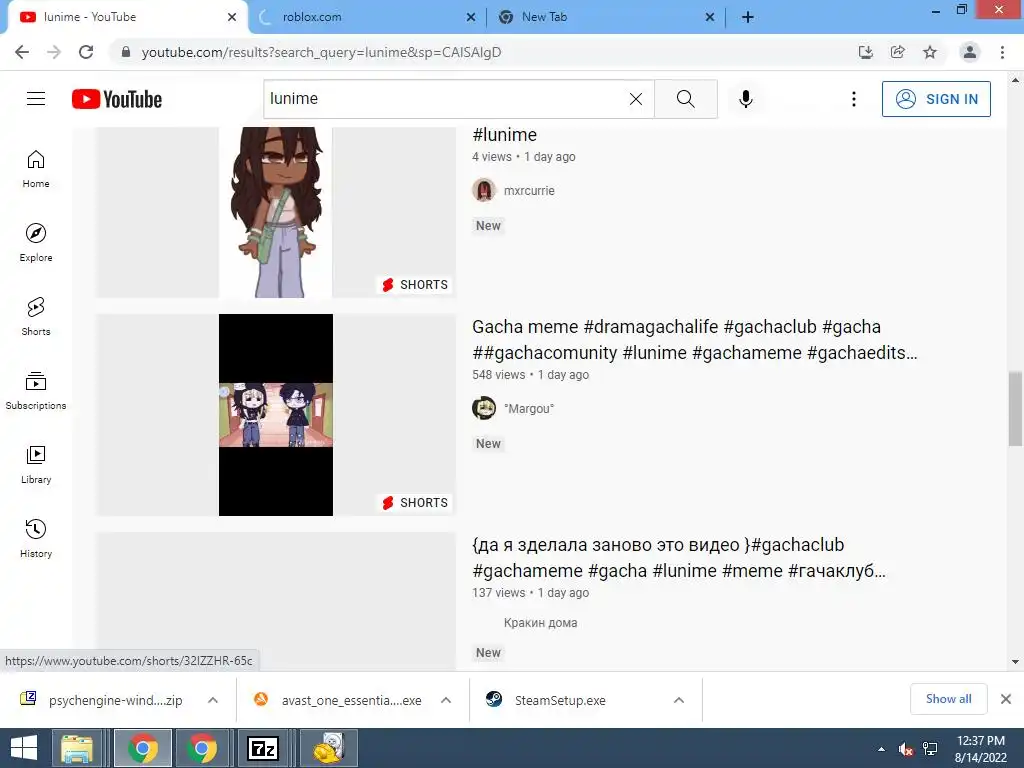Close the downloads bar
The width and height of the screenshot is (1024, 768).
coord(1006,699)
